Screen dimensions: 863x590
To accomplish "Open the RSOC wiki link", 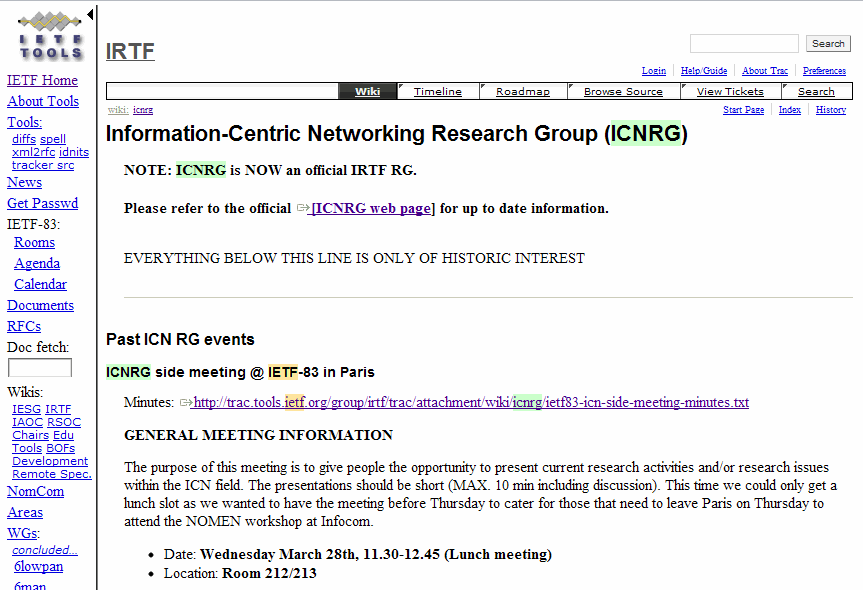I will (64, 422).
